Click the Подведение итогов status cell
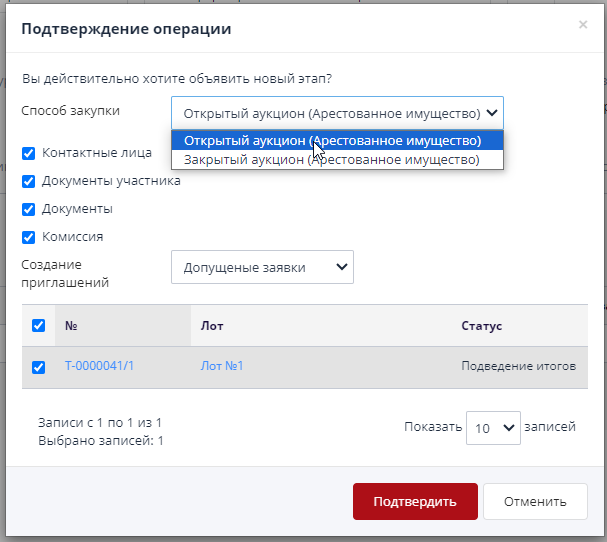This screenshot has height=542, width=607. point(518,366)
